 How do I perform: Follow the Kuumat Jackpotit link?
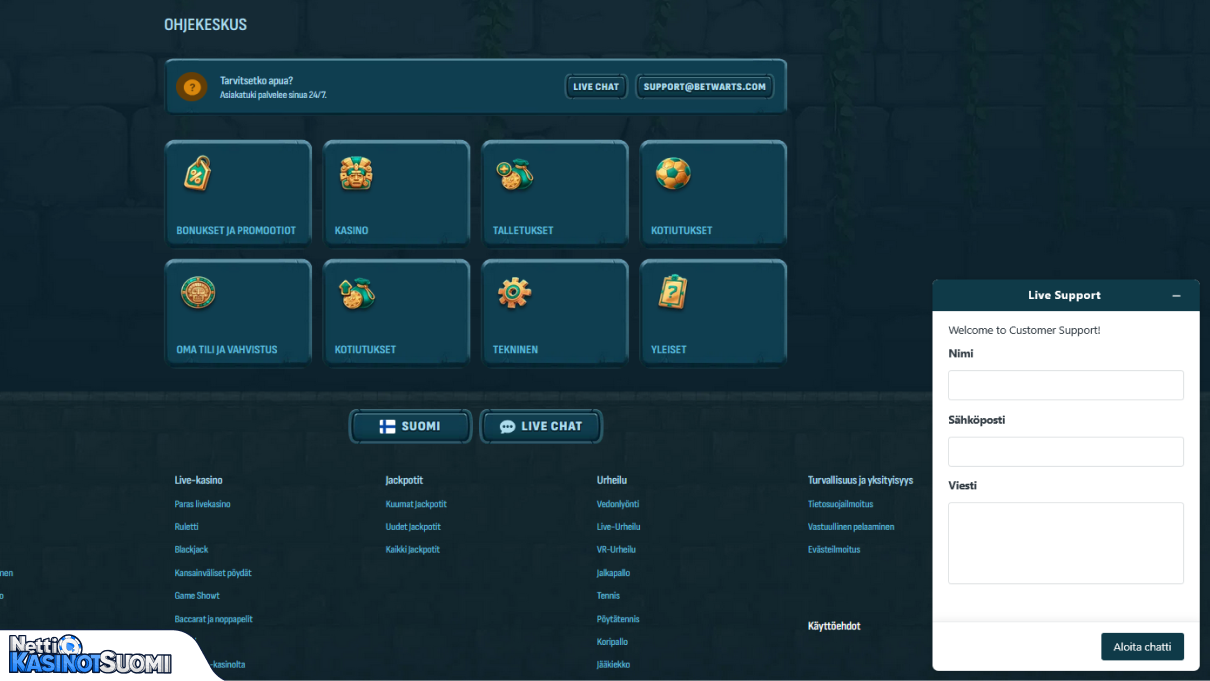click(x=416, y=504)
